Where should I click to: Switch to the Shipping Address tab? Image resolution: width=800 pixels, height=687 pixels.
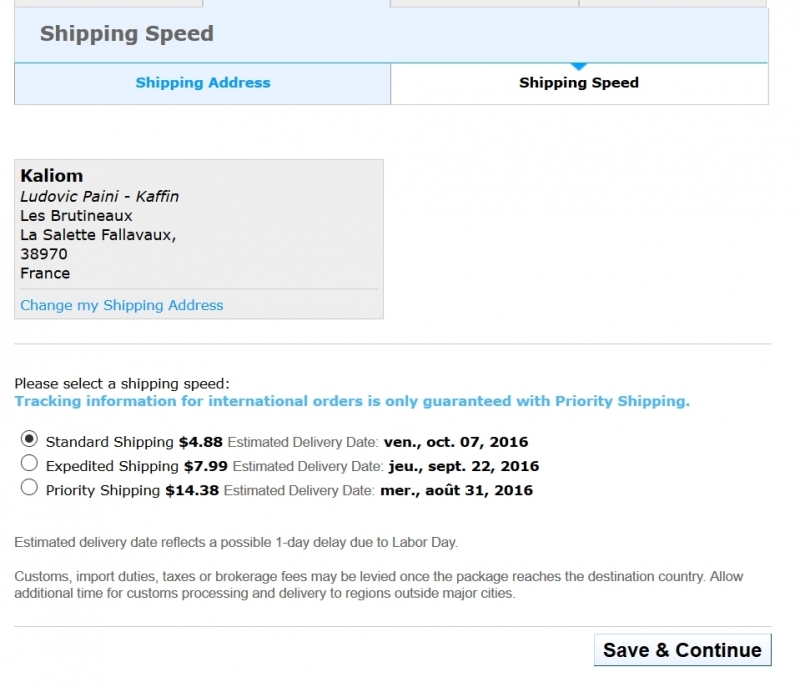203,83
